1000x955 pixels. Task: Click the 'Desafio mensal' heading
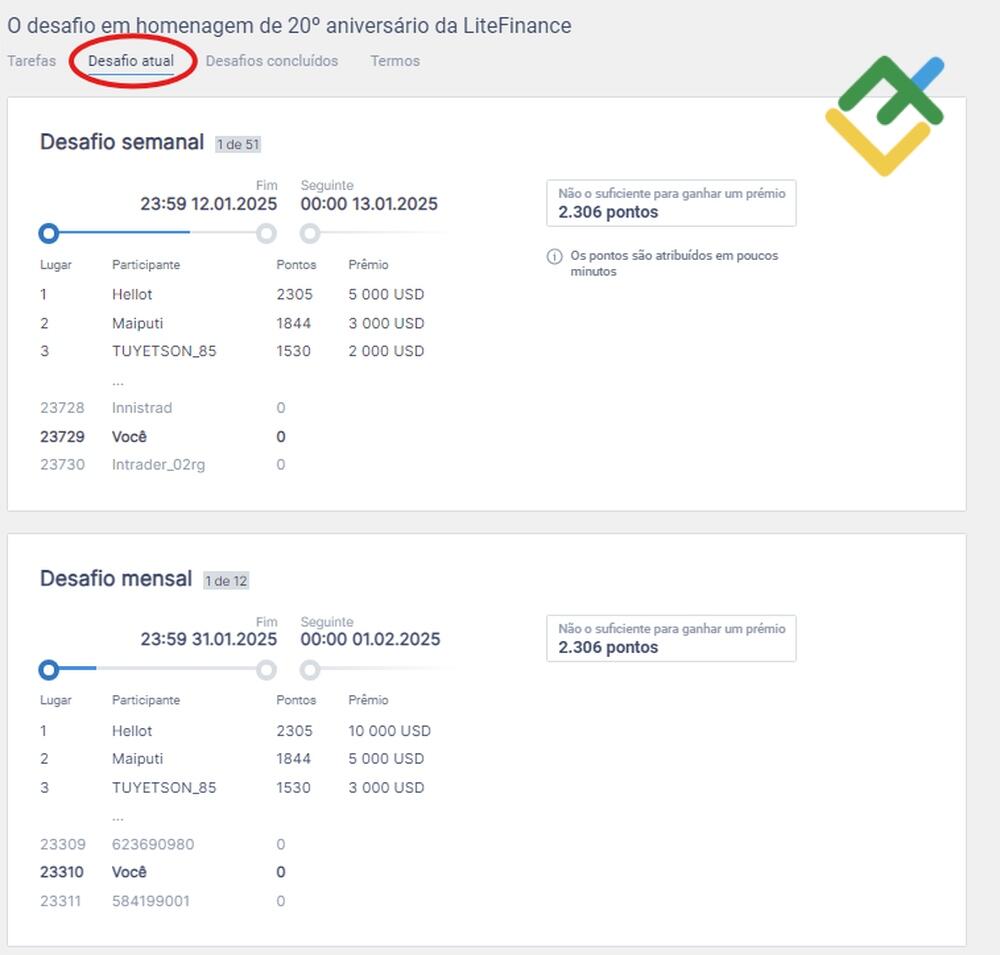(115, 578)
